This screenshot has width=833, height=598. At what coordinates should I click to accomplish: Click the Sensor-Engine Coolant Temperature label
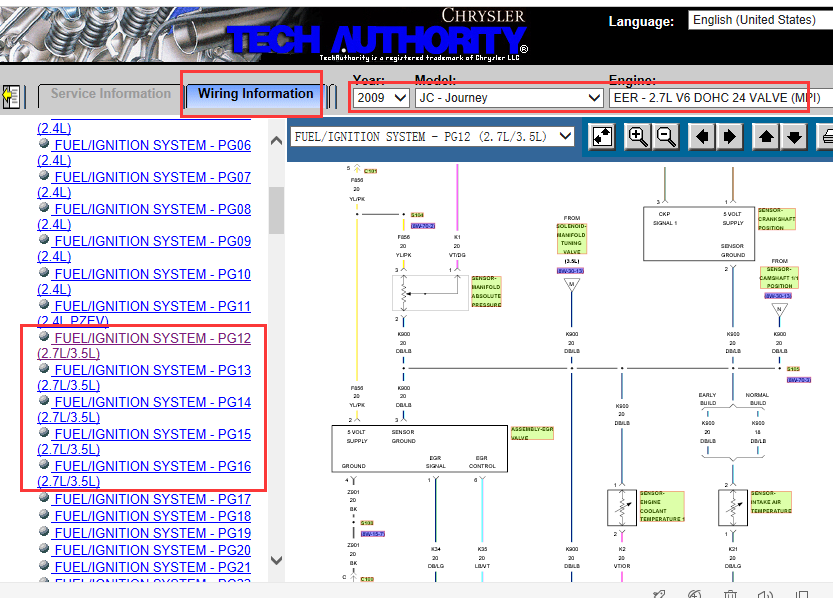[662, 506]
